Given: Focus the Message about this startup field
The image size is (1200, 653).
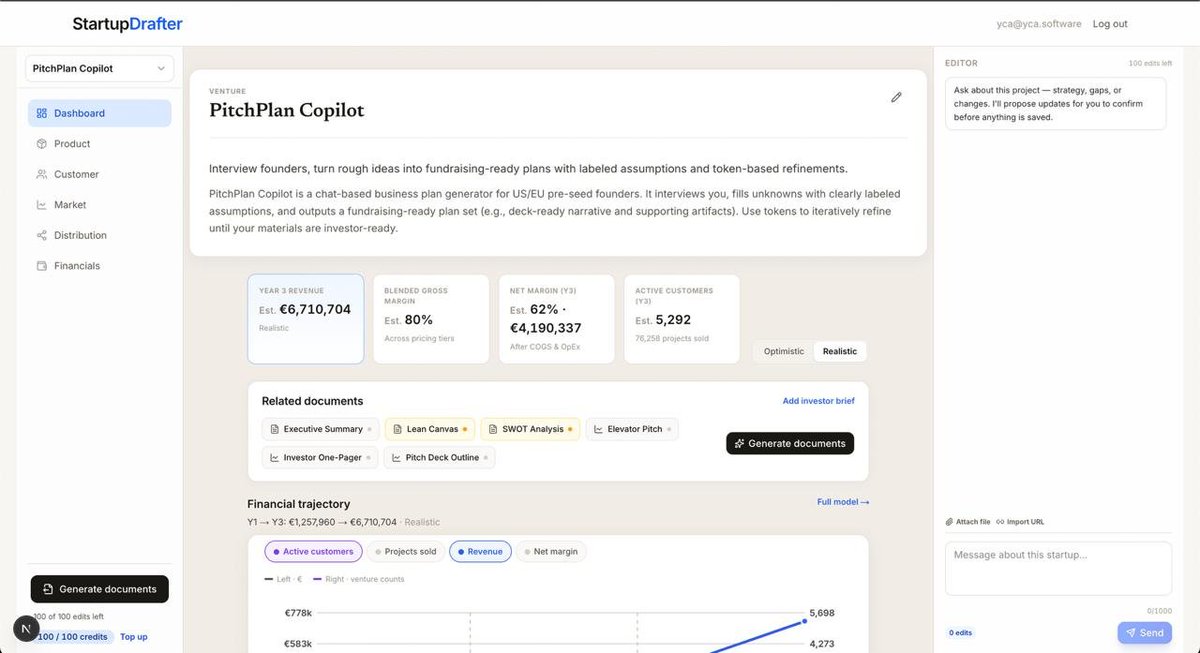Looking at the screenshot, I should [x=1058, y=569].
